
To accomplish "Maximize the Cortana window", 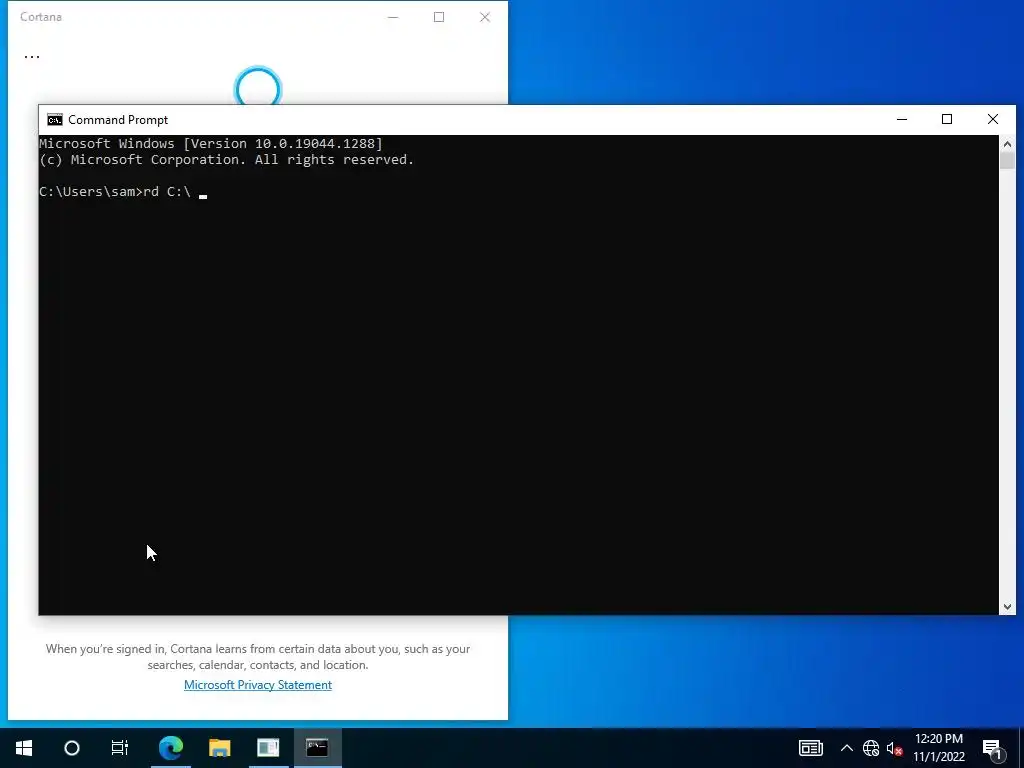I will 439,17.
